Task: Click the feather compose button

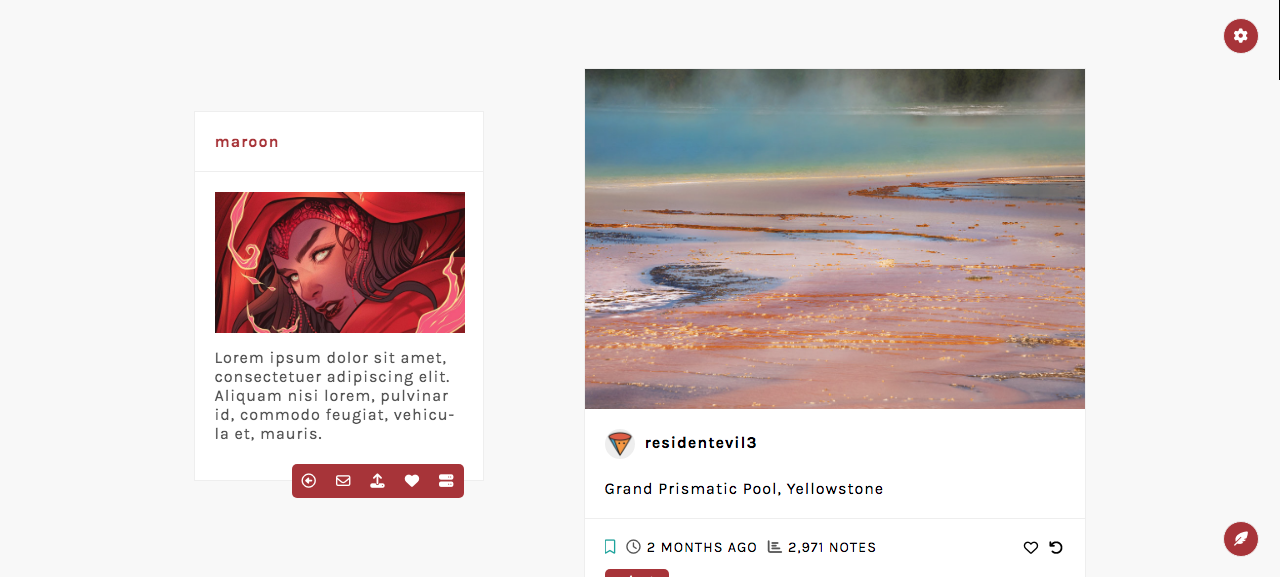Action: tap(1241, 538)
